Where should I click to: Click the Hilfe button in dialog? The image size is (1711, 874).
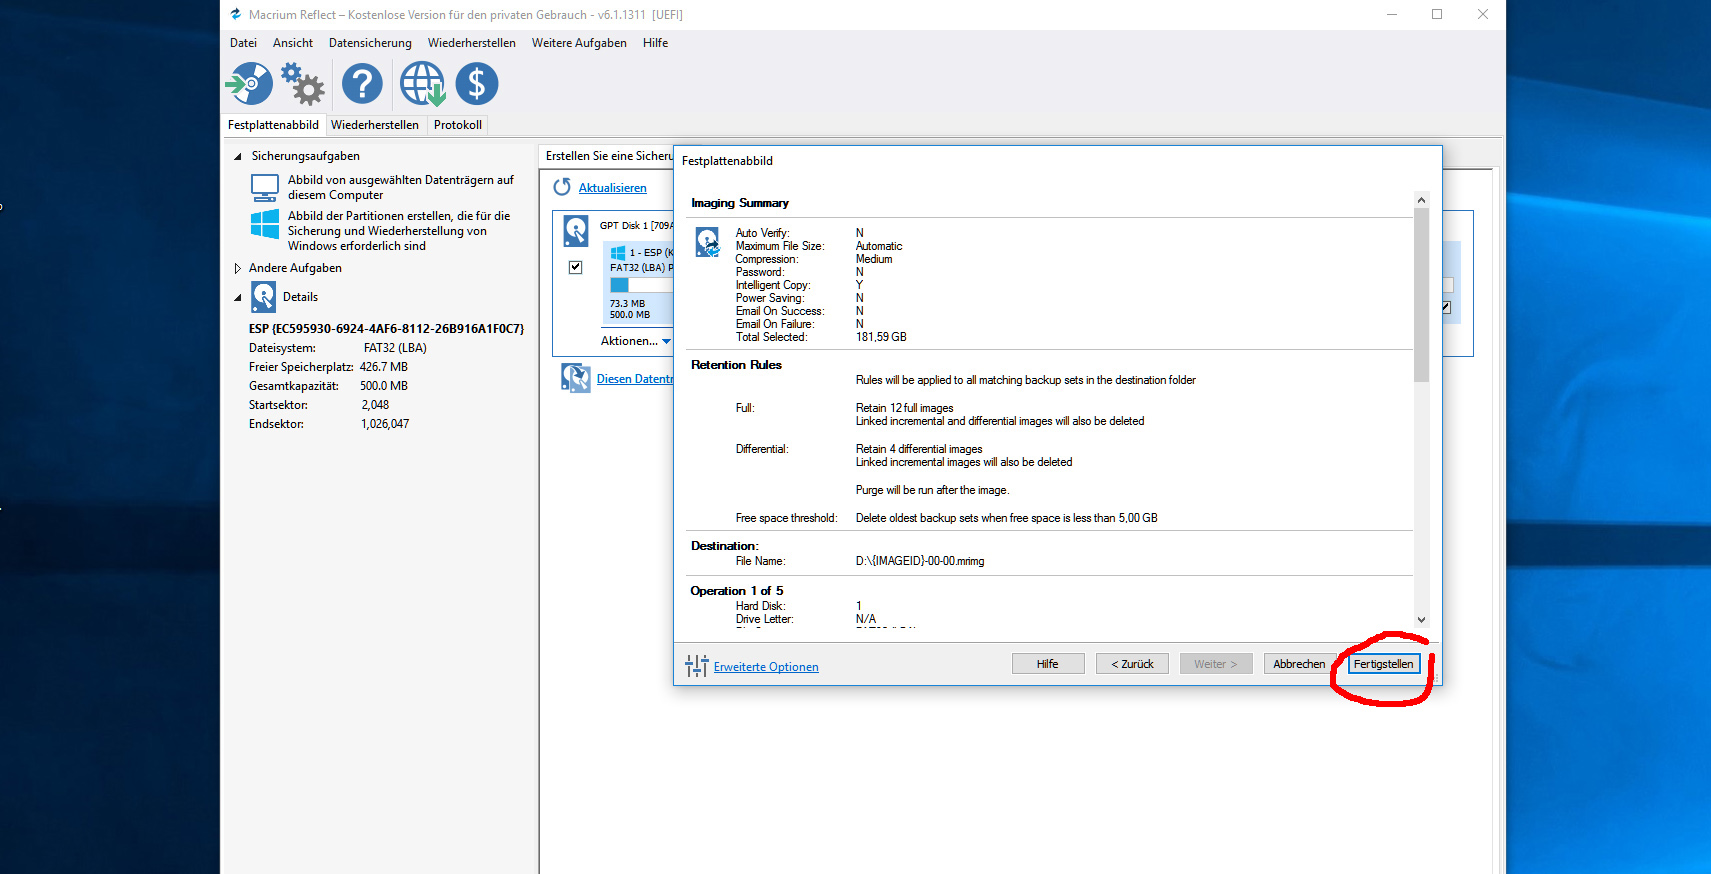click(x=1047, y=664)
